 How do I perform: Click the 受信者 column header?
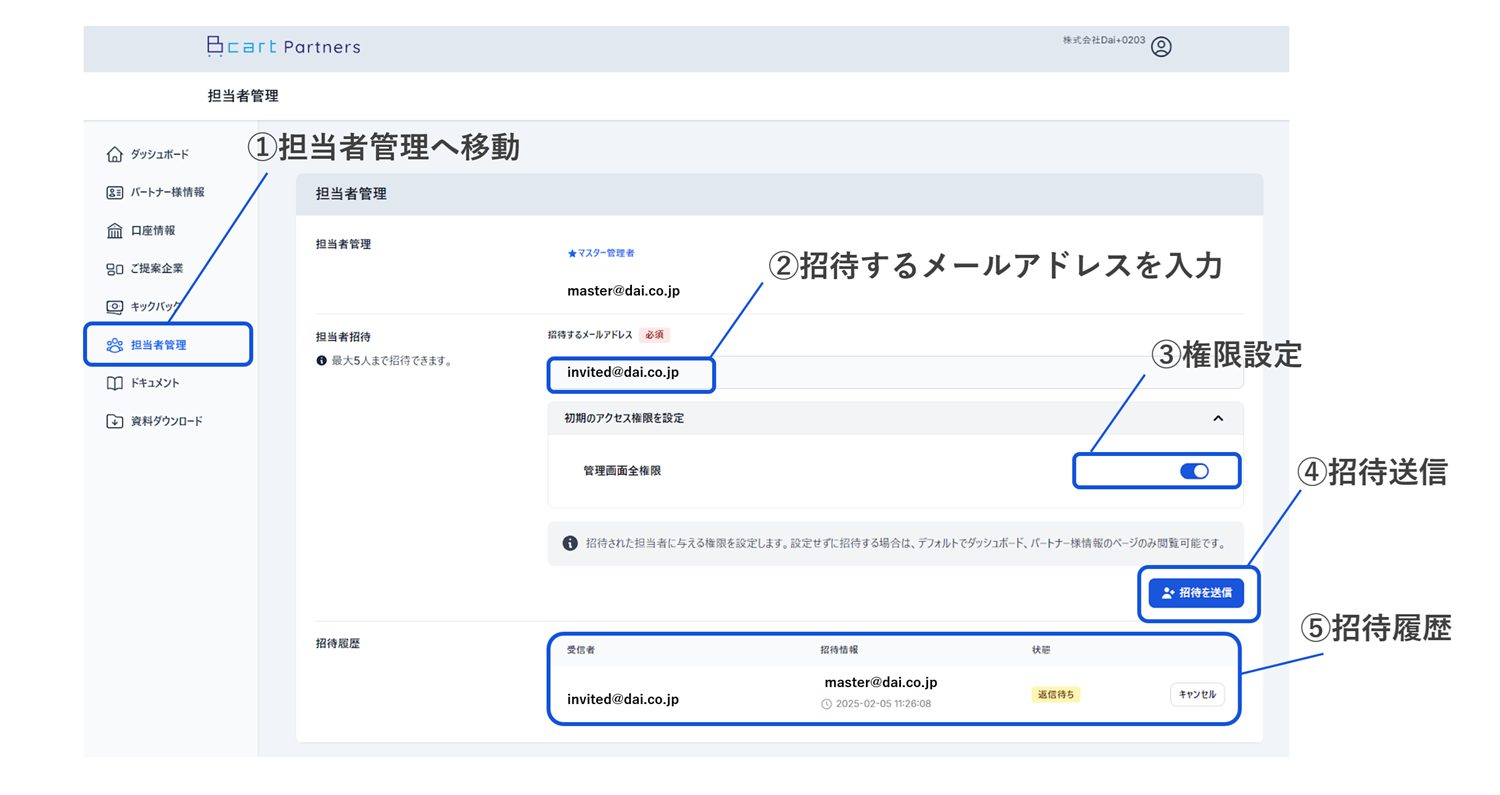580,650
